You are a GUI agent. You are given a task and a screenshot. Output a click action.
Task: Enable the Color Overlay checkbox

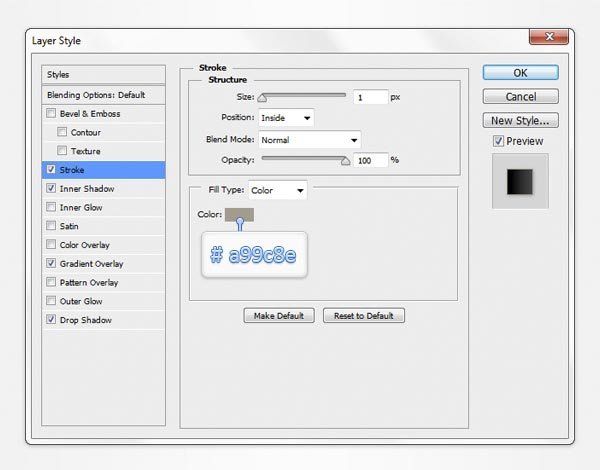coord(51,245)
